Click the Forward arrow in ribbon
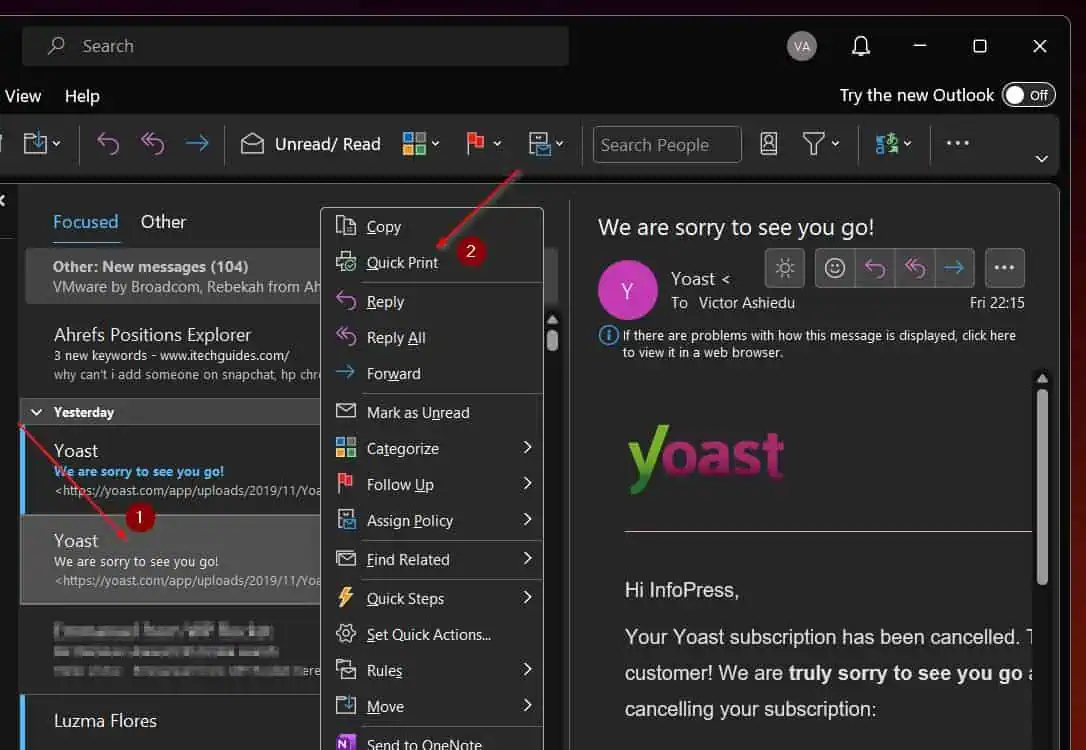Viewport: 1086px width, 750px height. tap(197, 143)
